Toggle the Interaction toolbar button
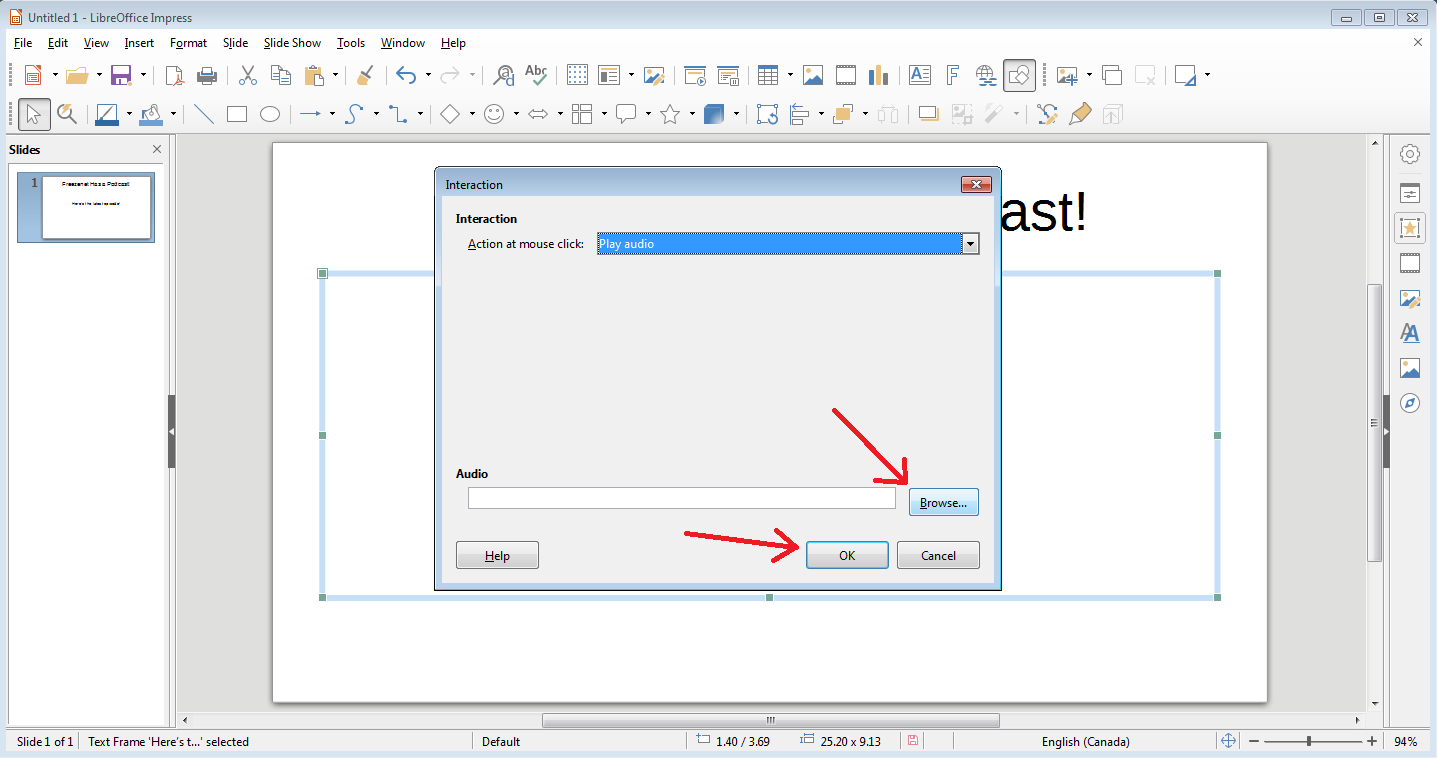1437x758 pixels. (x=1019, y=75)
